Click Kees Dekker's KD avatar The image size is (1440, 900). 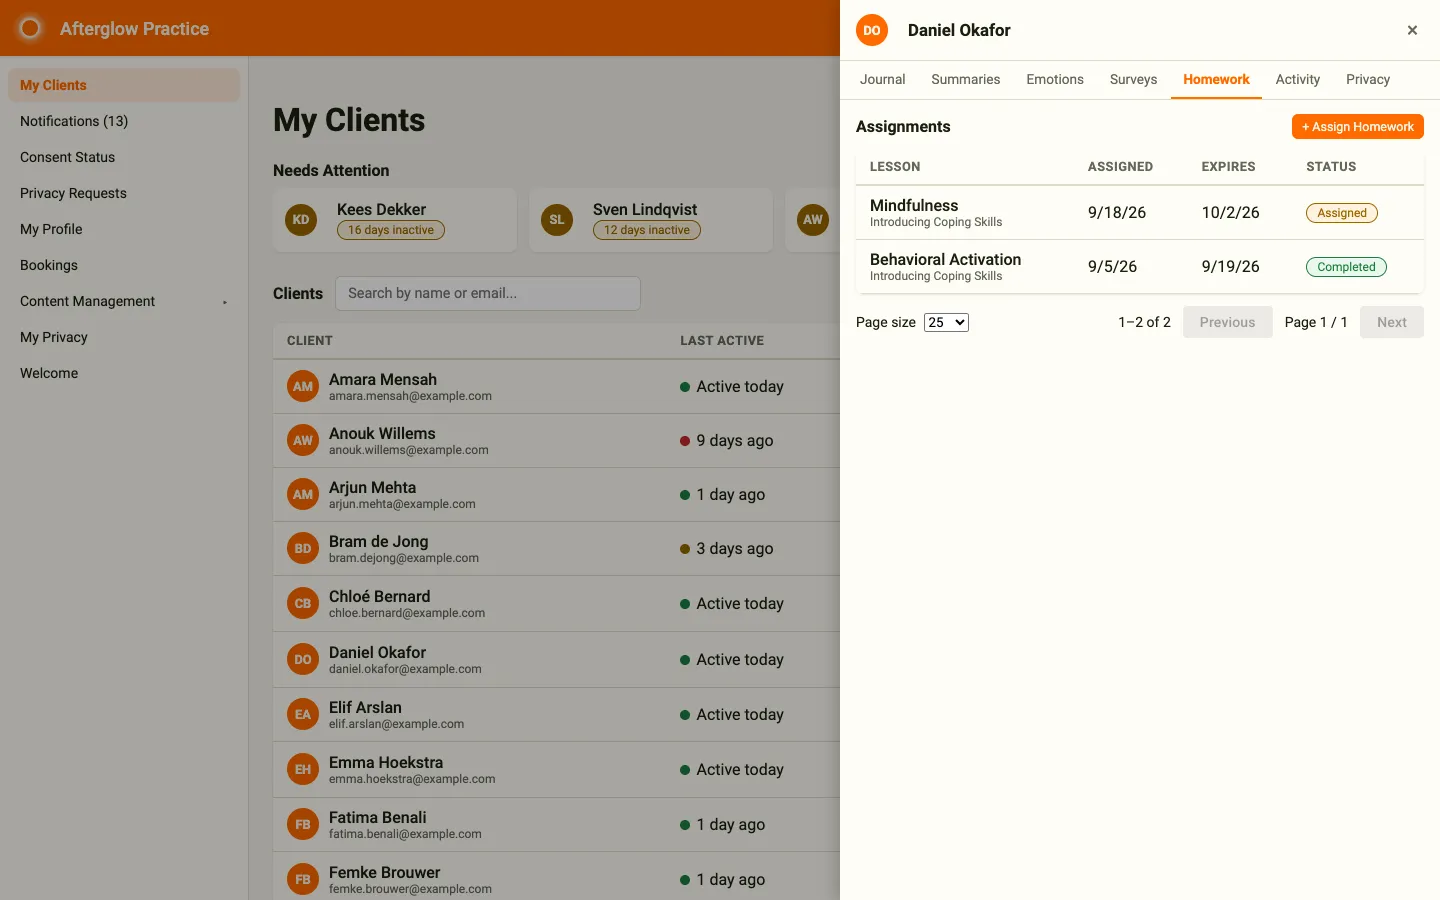coord(301,219)
